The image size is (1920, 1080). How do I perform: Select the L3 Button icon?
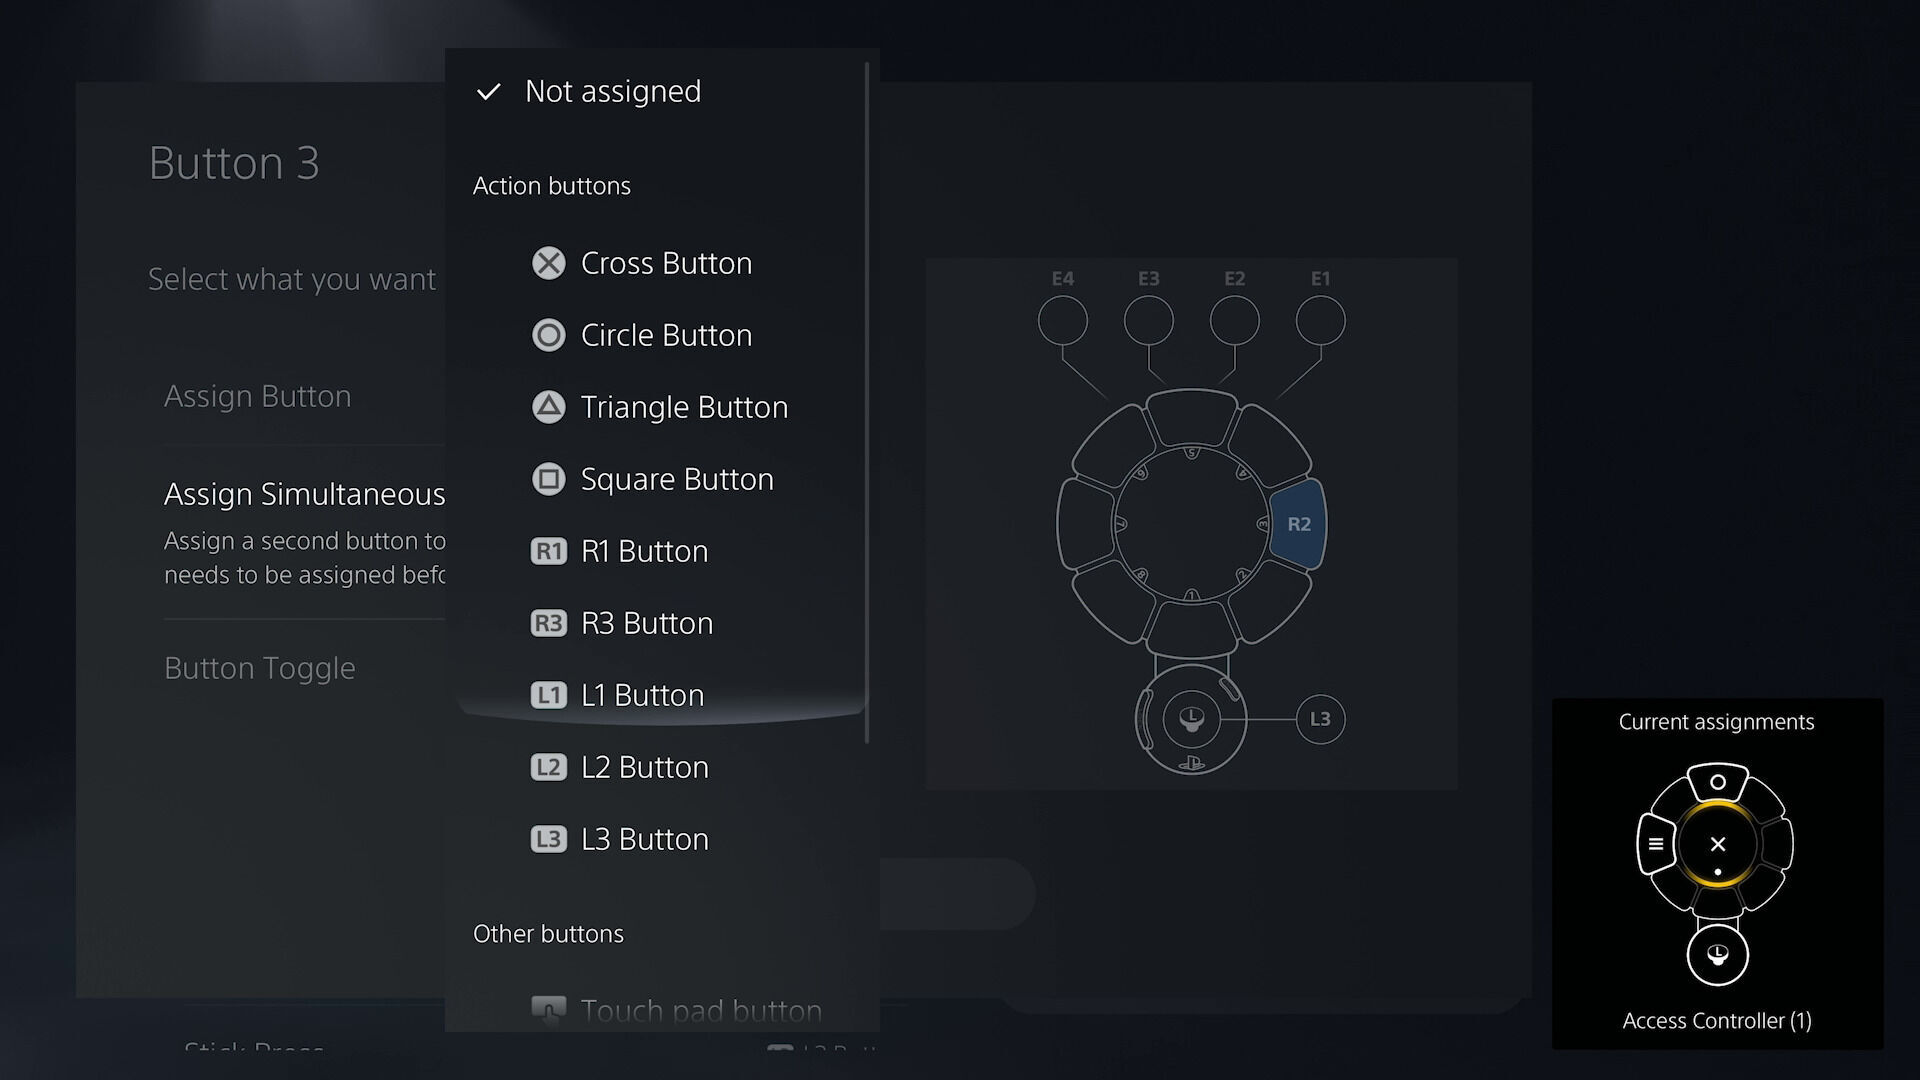(x=548, y=839)
